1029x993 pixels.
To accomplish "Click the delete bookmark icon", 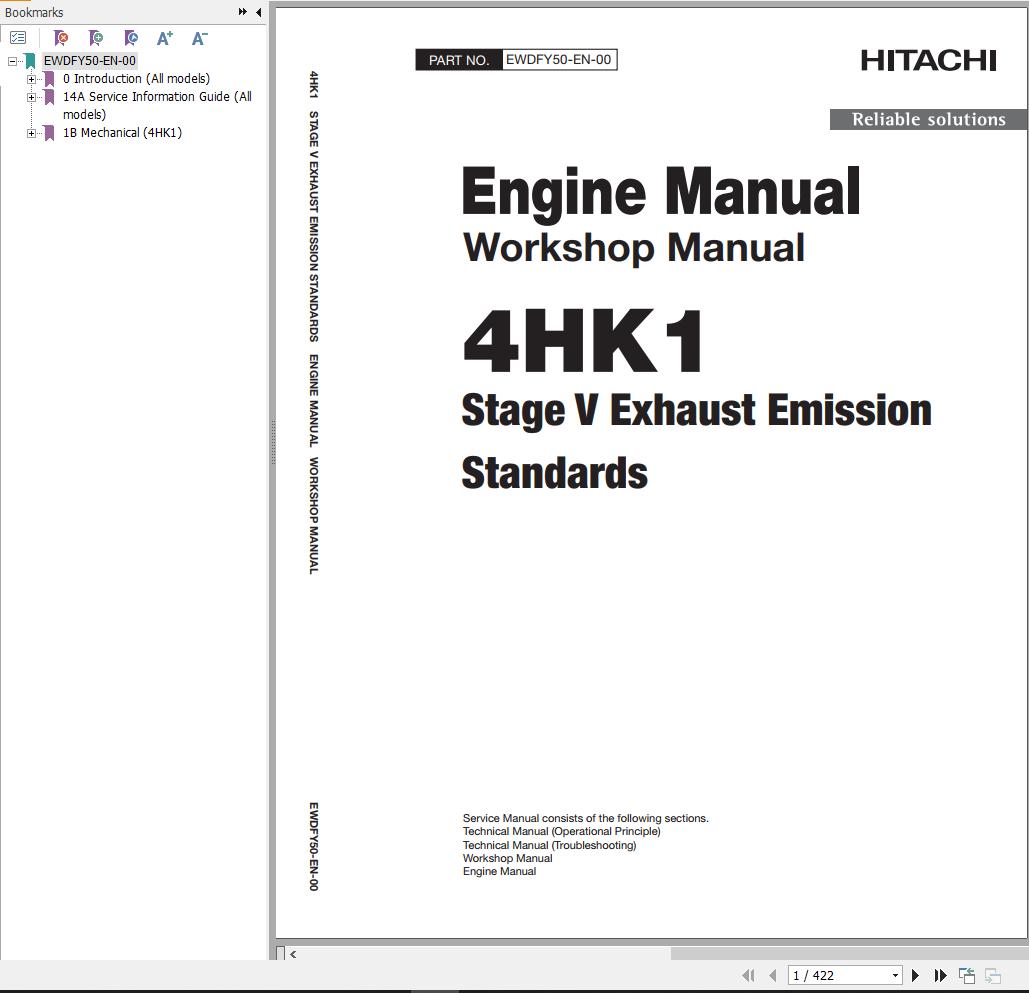I will tap(60, 38).
